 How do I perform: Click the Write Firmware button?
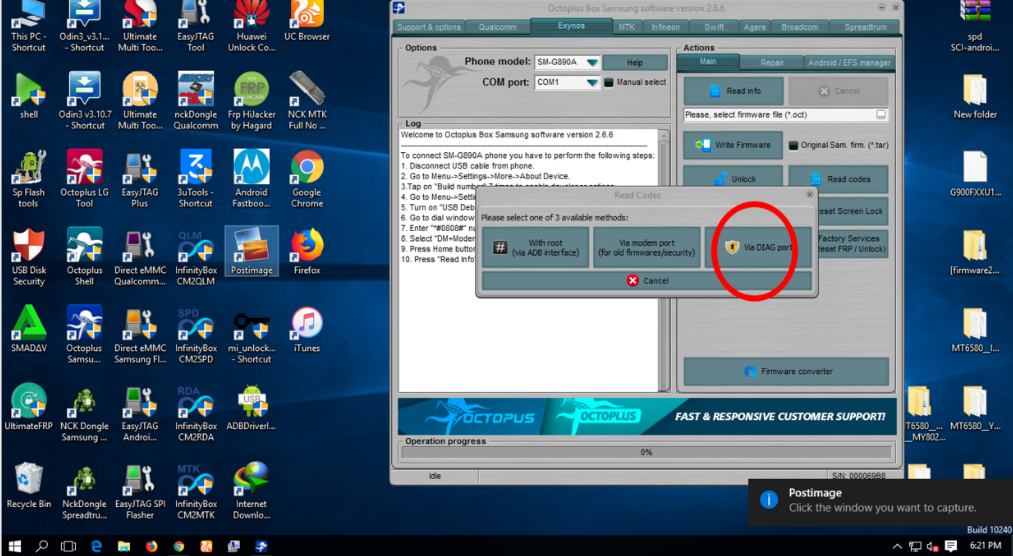(733, 145)
